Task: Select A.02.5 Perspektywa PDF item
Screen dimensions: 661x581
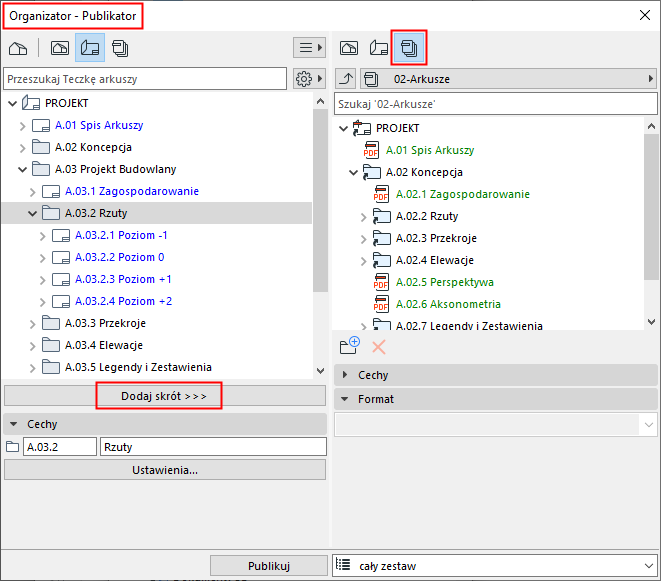Action: (x=445, y=282)
